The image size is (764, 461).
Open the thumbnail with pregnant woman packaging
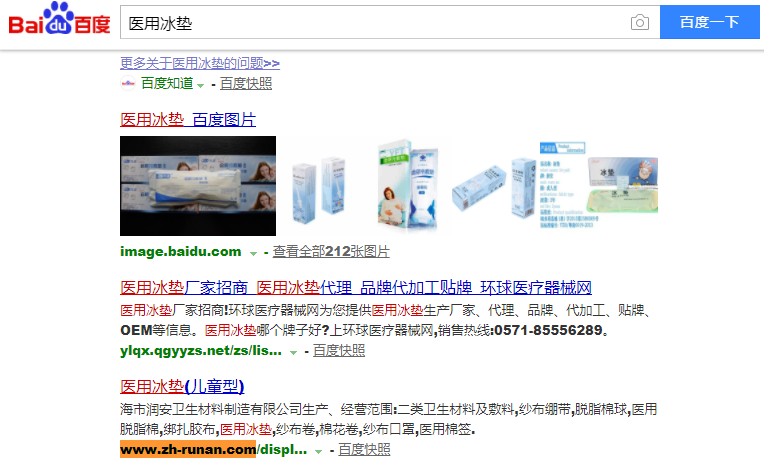(408, 185)
